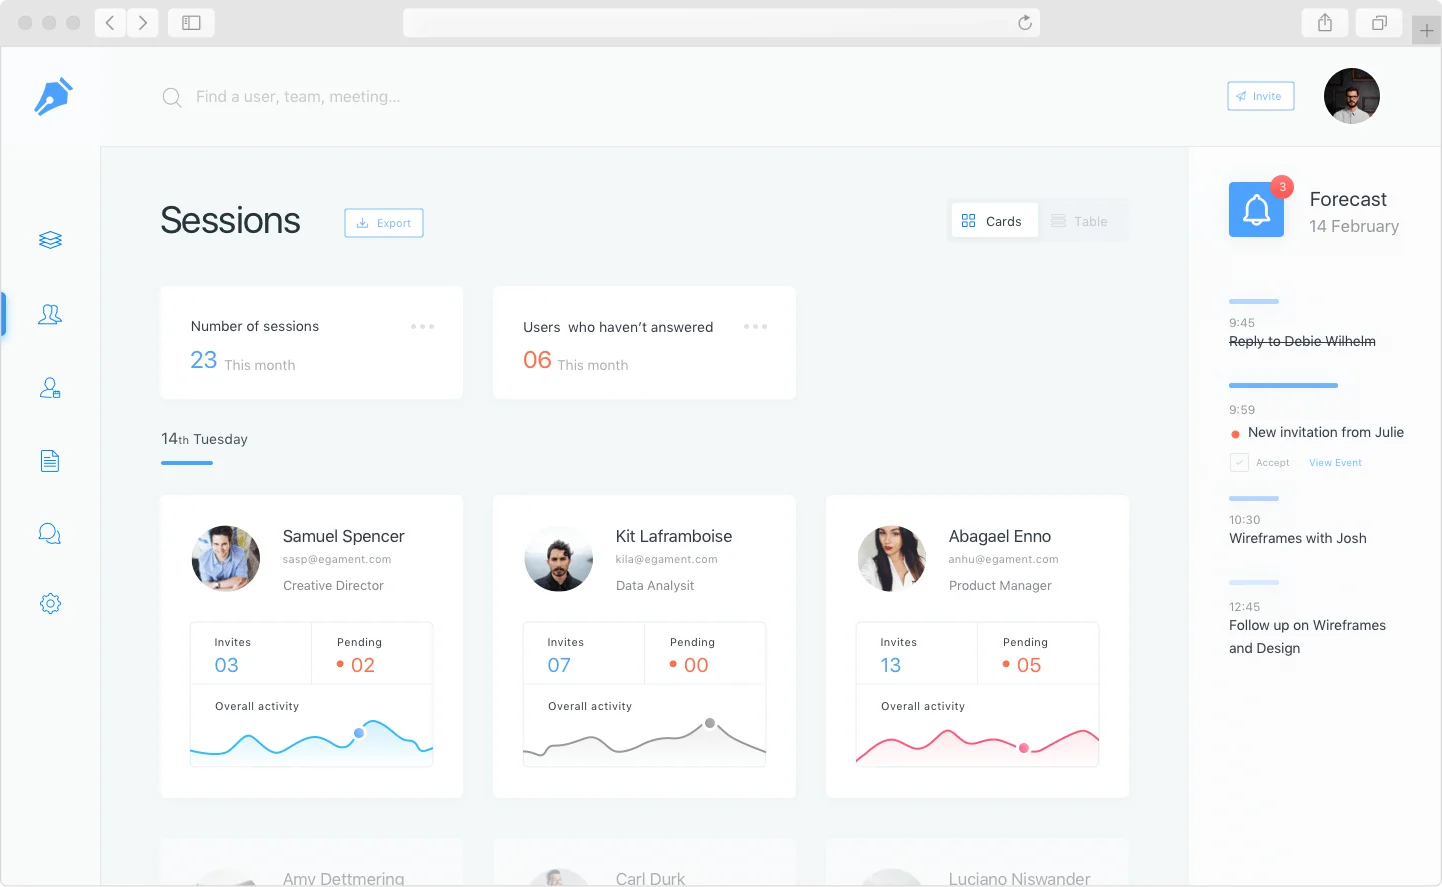Click the pen logo in the top corner

[x=52, y=96]
